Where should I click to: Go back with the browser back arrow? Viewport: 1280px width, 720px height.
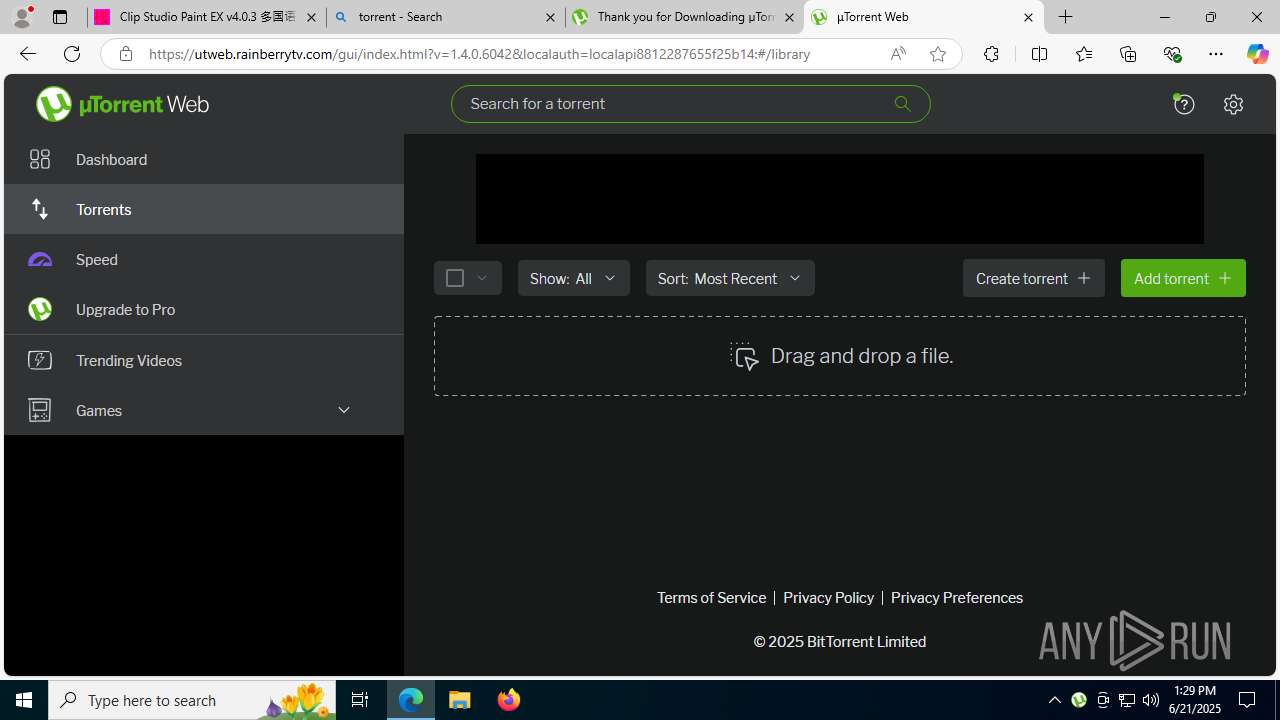point(28,54)
